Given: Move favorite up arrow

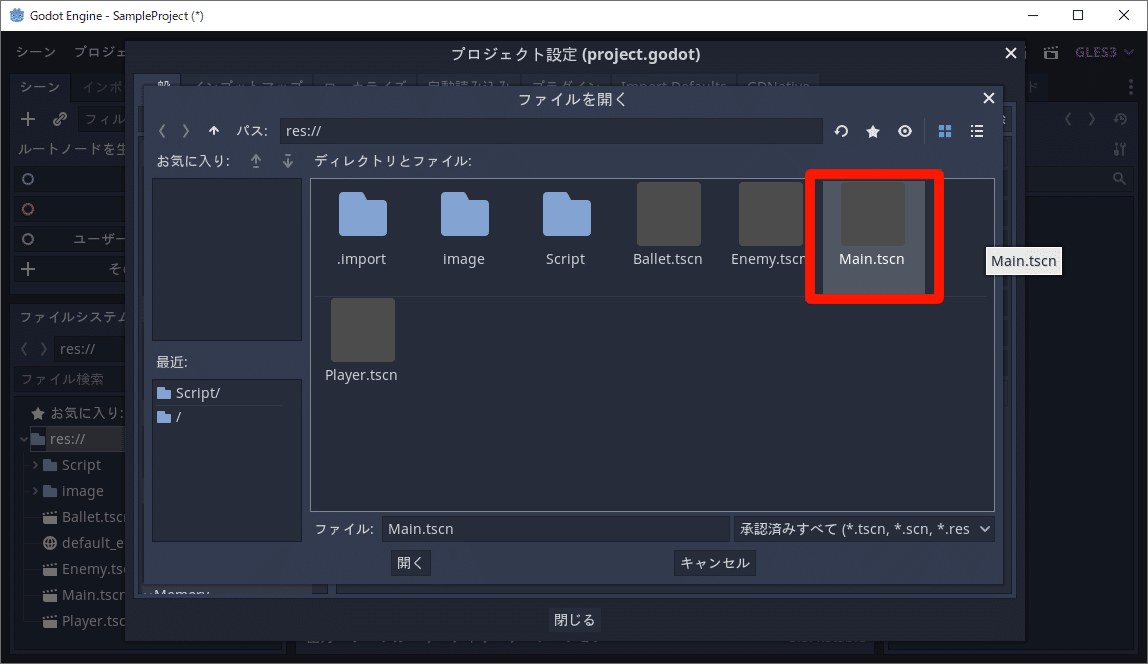Looking at the screenshot, I should pyautogui.click(x=256, y=161).
